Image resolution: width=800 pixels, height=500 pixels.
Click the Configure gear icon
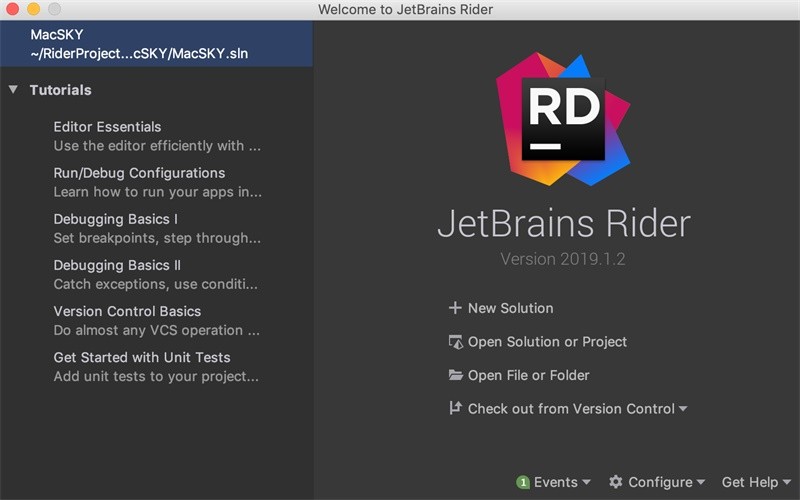pyautogui.click(x=616, y=482)
